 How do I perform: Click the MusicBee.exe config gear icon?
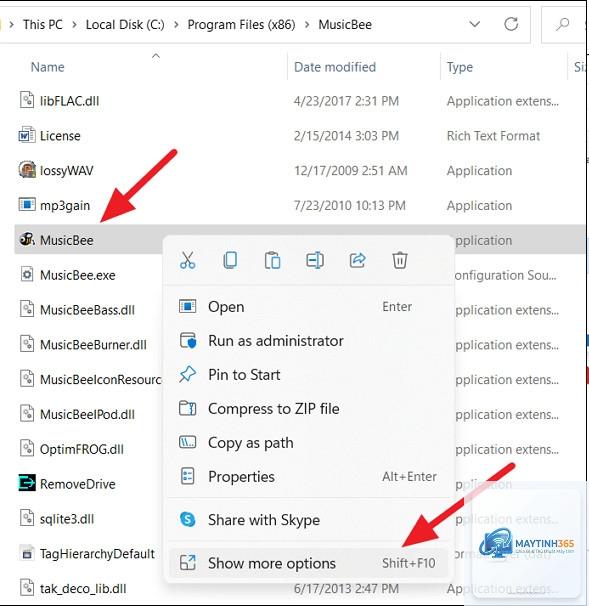click(27, 274)
